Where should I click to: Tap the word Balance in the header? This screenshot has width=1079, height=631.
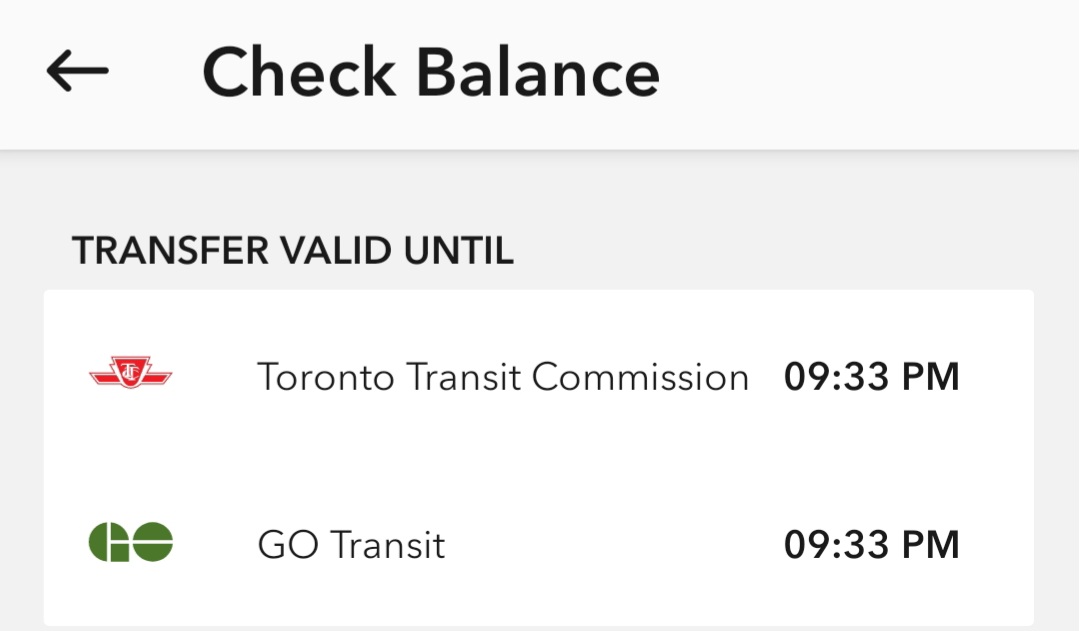pyautogui.click(x=538, y=72)
